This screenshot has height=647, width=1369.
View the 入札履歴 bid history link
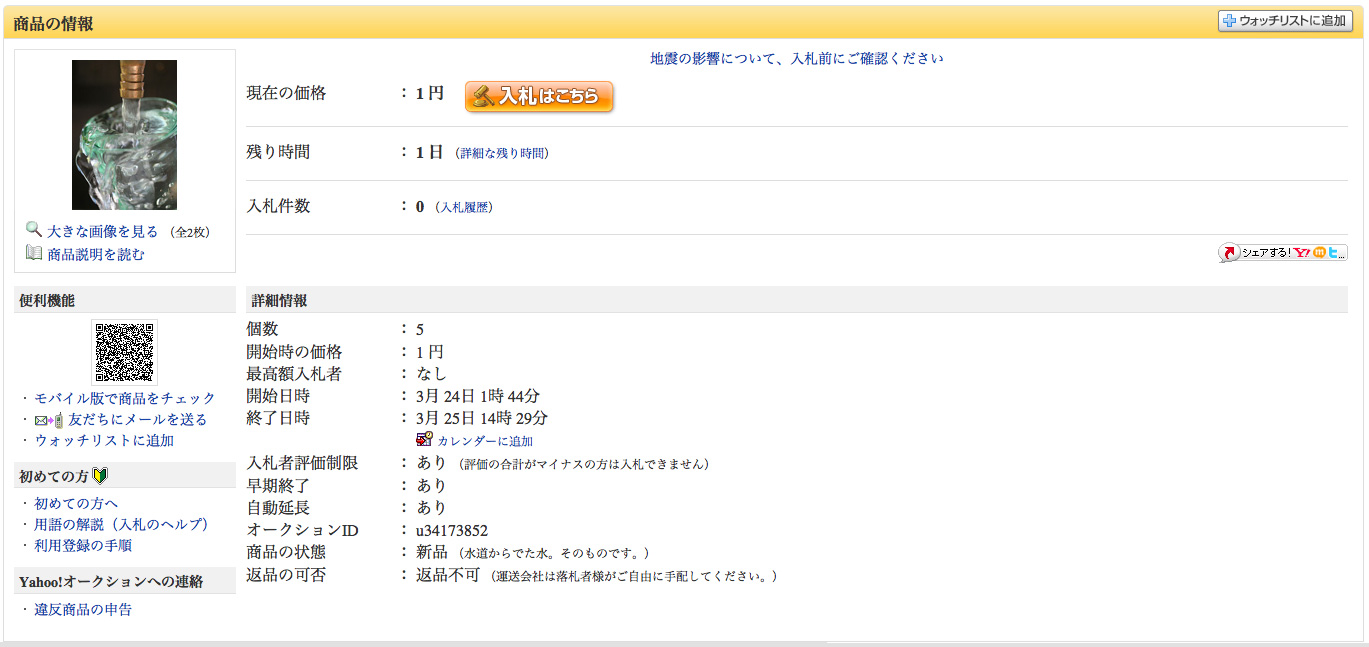click(464, 208)
